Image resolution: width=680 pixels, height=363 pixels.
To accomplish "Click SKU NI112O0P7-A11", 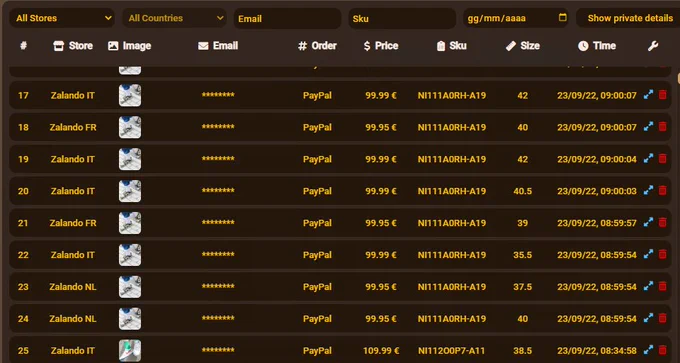I will point(451,350).
